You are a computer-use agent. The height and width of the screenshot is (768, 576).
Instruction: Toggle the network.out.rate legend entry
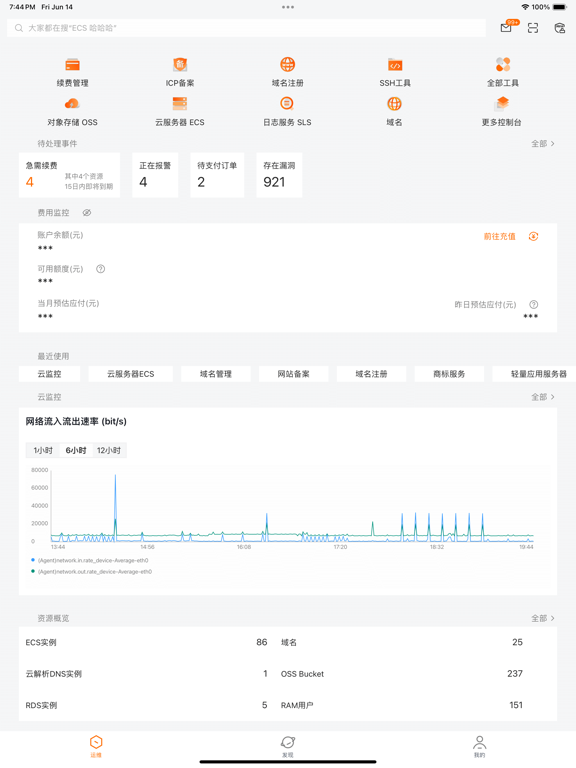tap(92, 572)
